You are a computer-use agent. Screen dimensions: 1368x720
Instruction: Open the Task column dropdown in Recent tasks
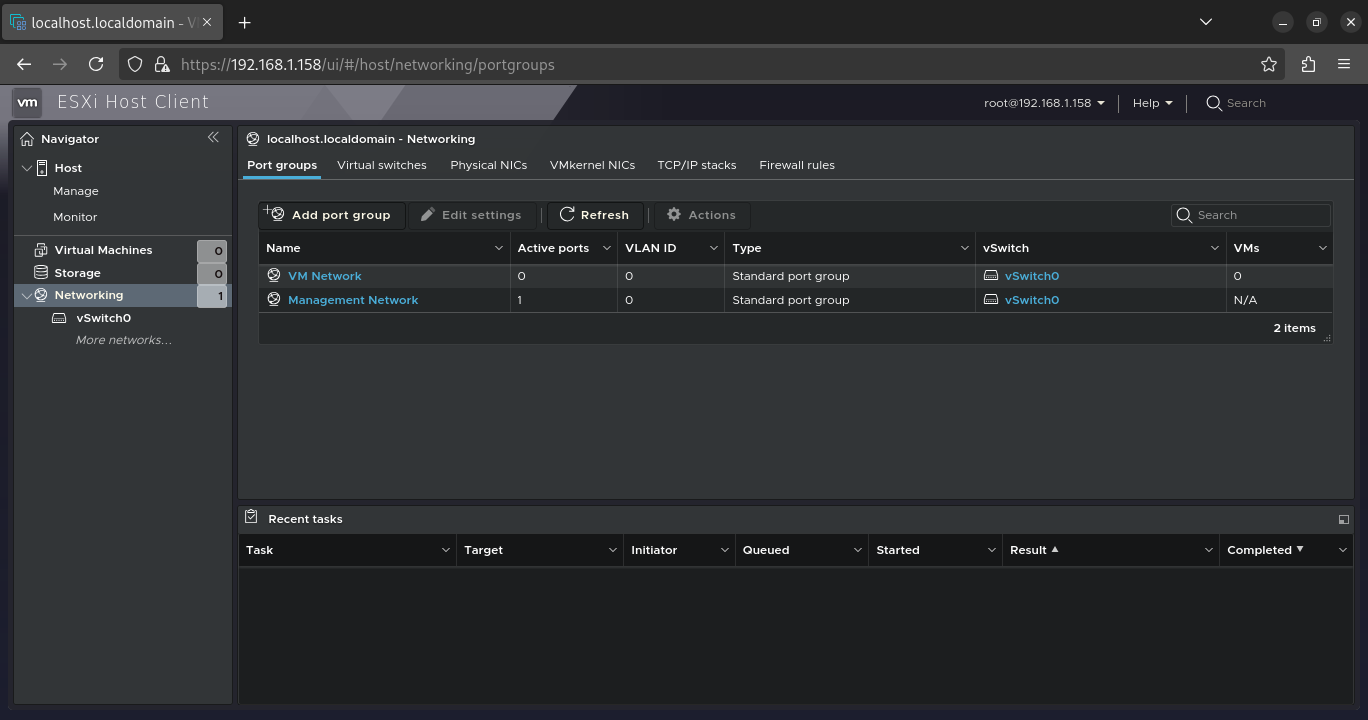point(445,550)
